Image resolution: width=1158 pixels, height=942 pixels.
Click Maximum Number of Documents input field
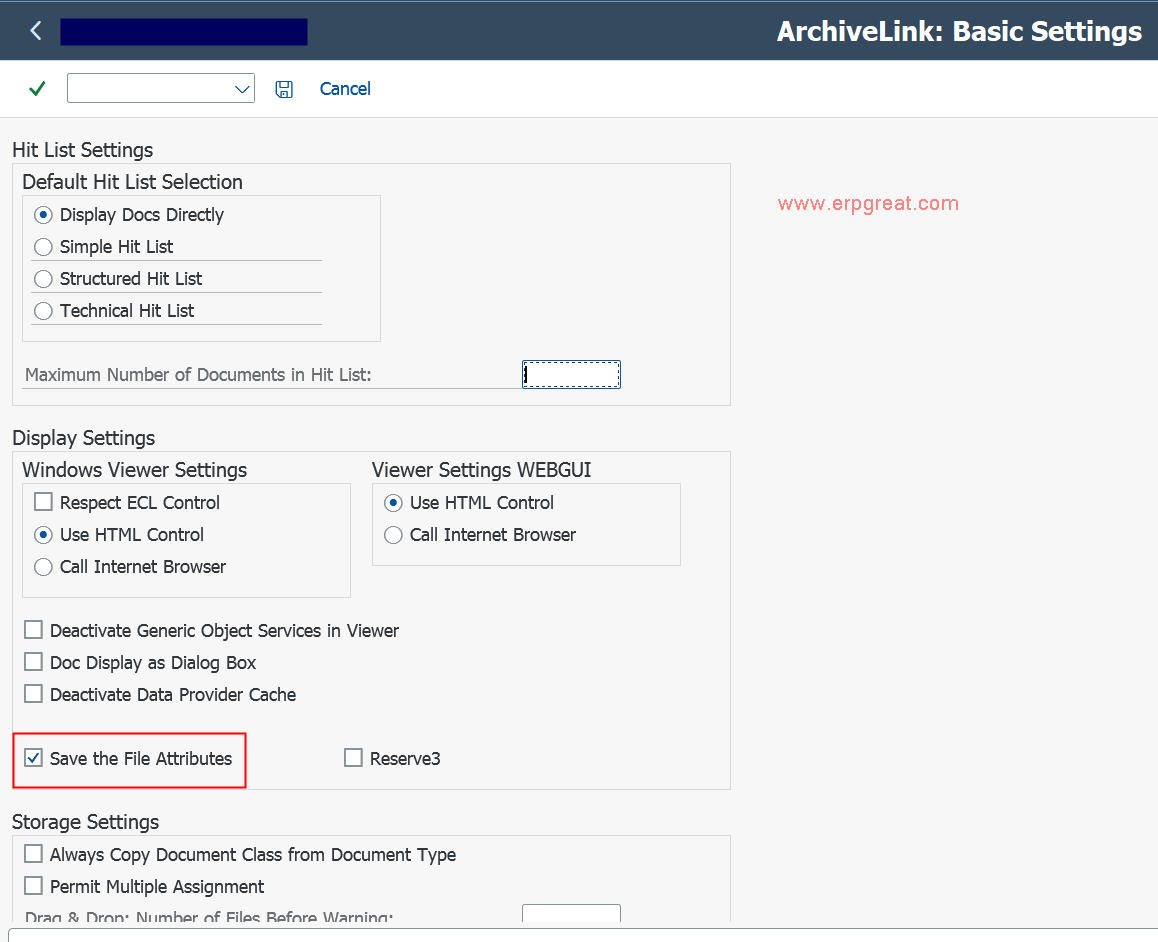pyautogui.click(x=571, y=375)
